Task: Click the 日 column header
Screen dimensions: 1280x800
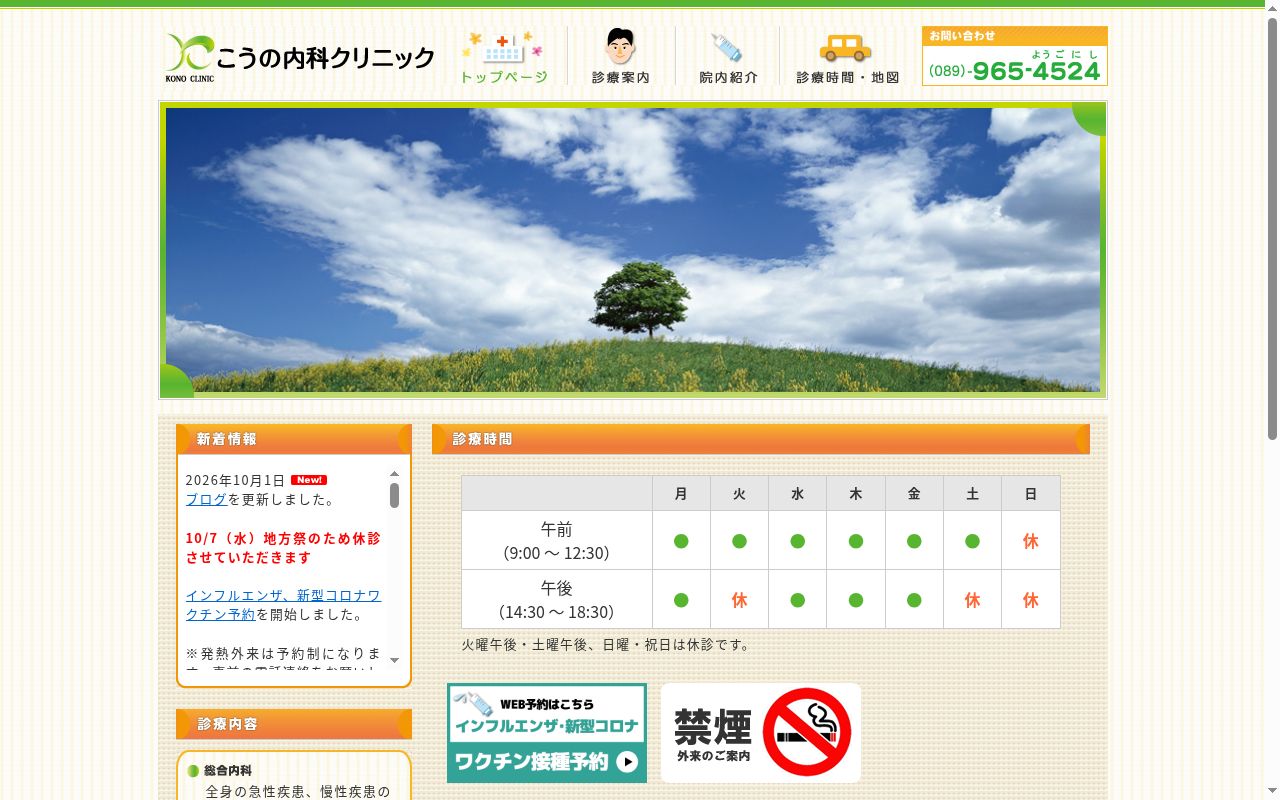Action: tap(1031, 494)
